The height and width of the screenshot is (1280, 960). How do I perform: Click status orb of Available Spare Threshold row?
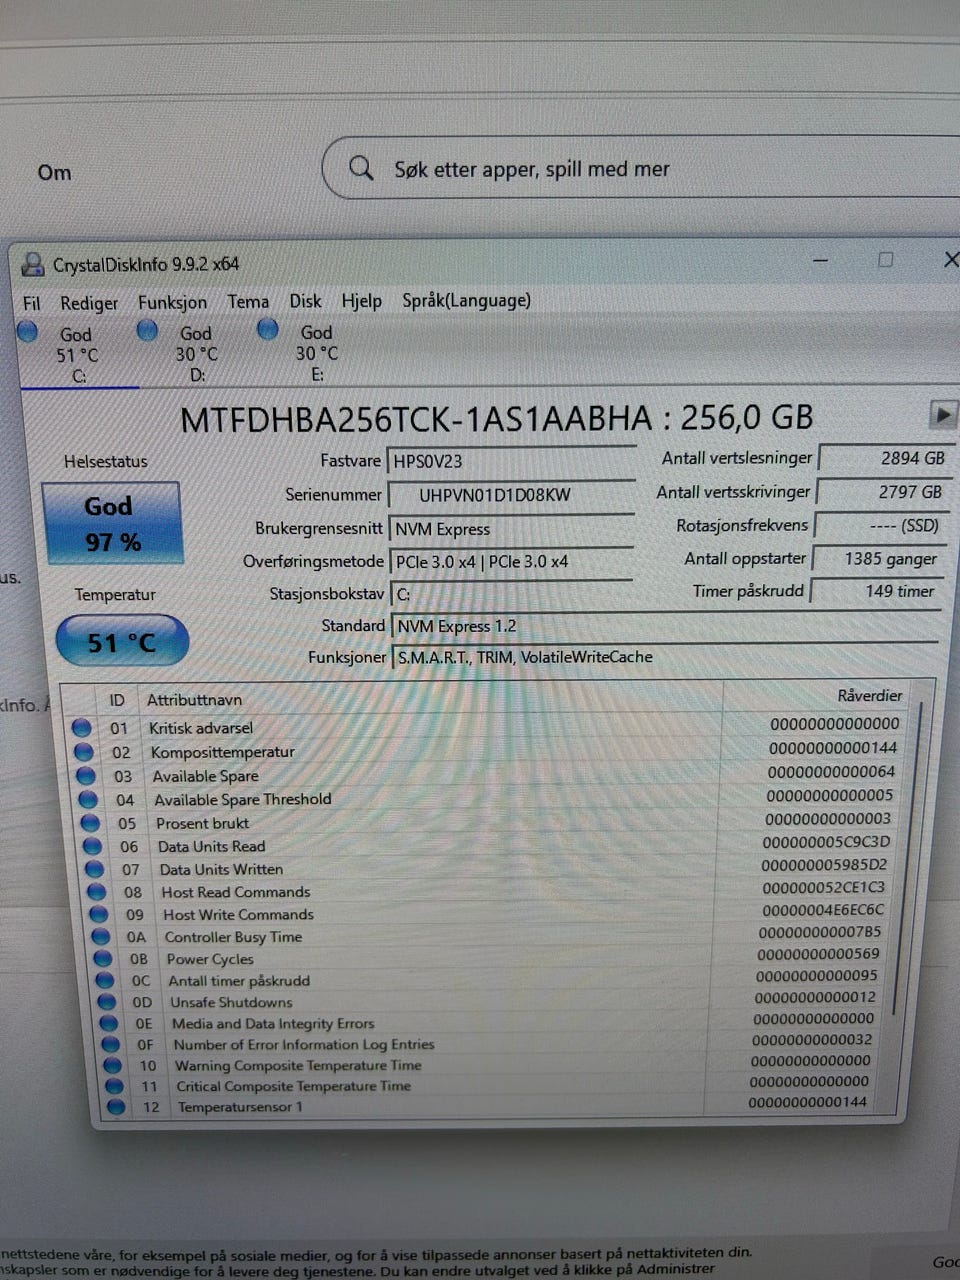(x=88, y=800)
